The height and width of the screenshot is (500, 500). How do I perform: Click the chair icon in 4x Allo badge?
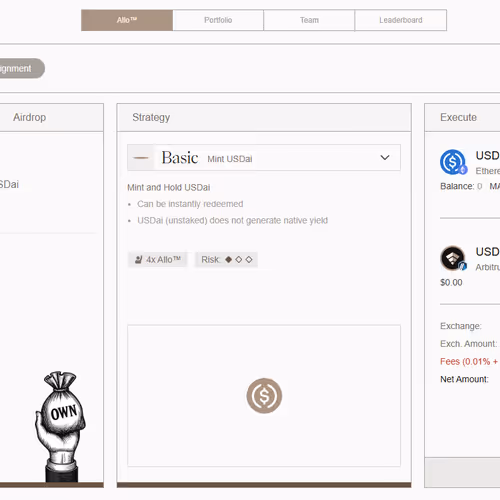tap(139, 259)
